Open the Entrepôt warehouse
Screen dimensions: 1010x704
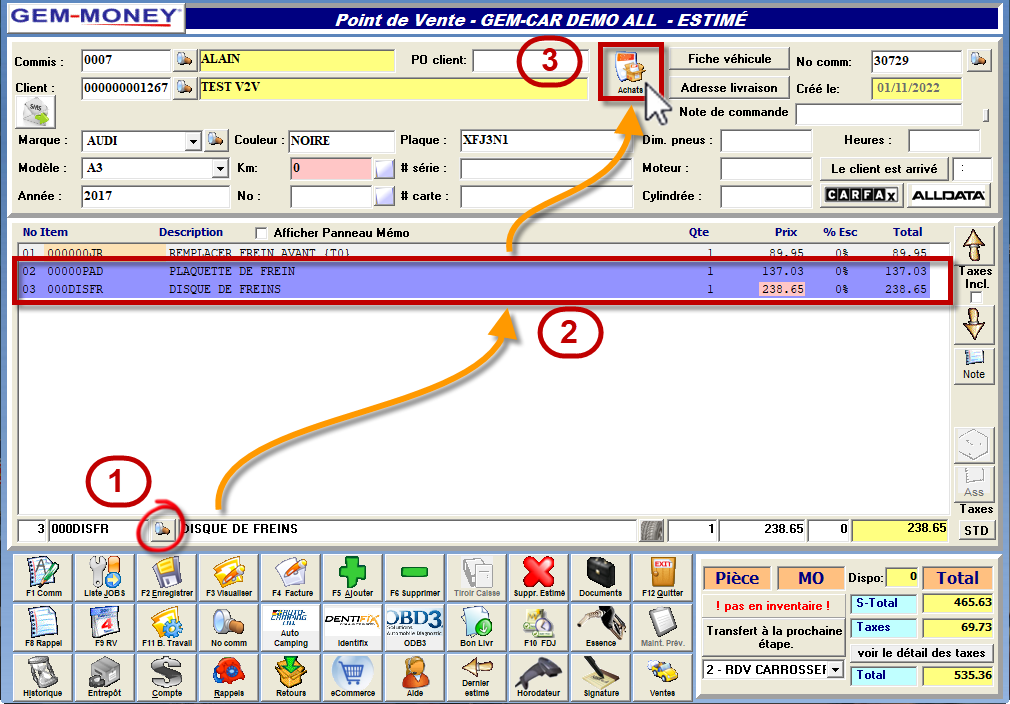pos(105,677)
